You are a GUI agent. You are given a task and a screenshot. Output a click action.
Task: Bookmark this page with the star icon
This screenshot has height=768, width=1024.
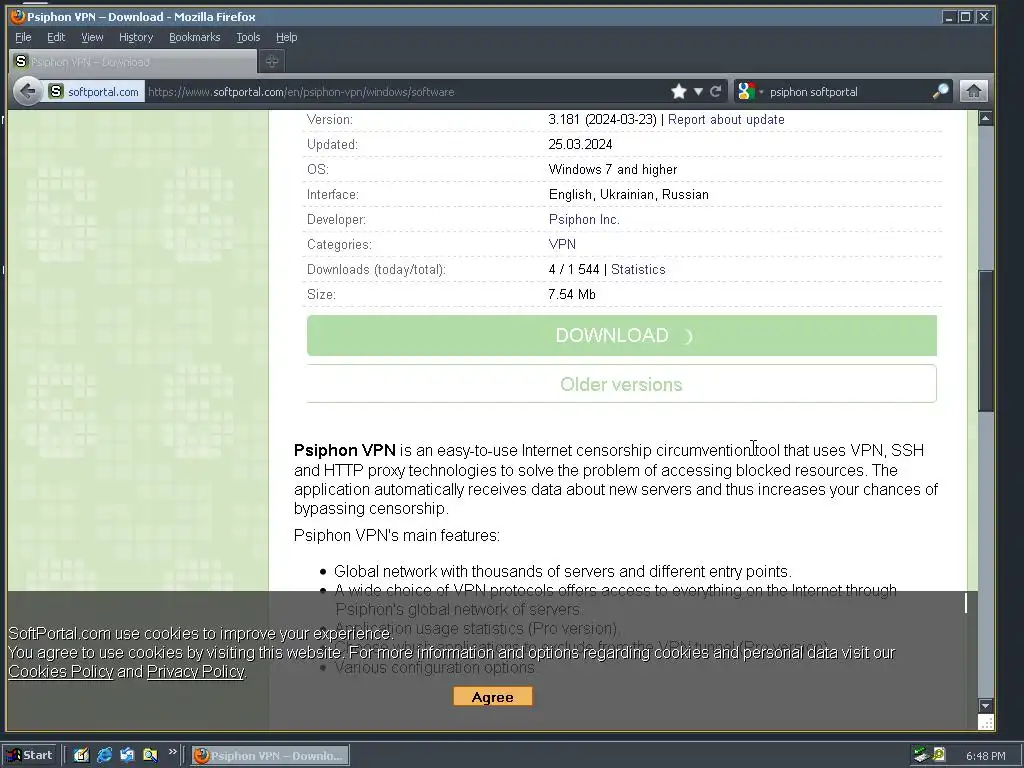point(679,91)
